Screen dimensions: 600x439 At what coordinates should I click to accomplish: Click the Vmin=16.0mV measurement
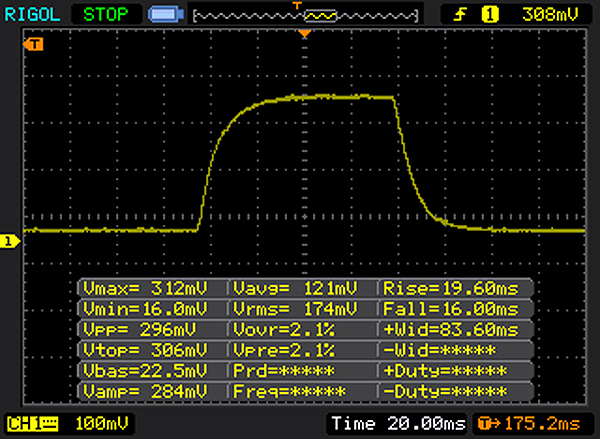coord(145,308)
